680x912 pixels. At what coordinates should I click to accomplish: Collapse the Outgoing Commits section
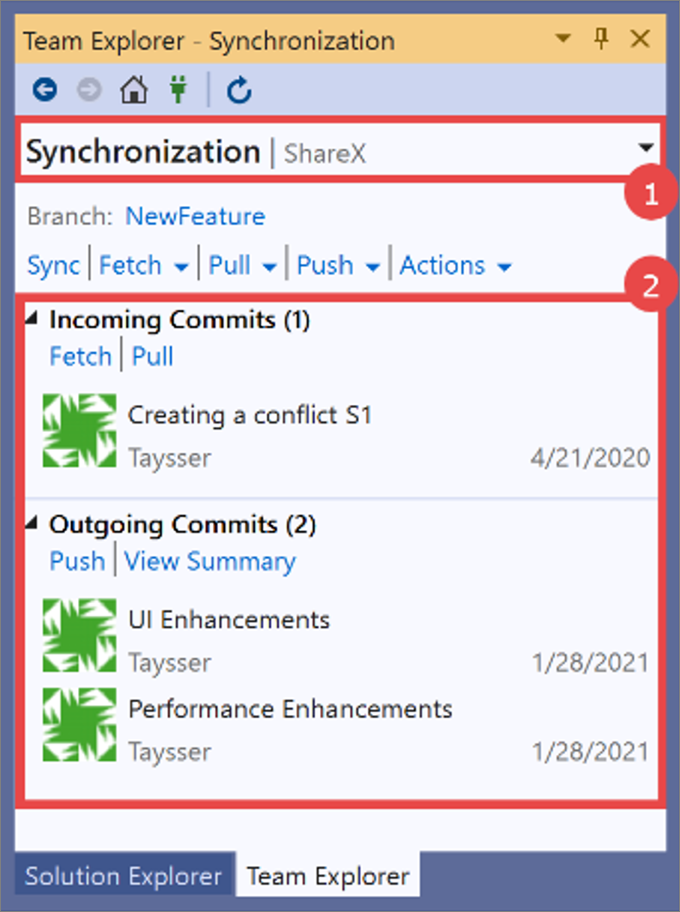(x=31, y=522)
